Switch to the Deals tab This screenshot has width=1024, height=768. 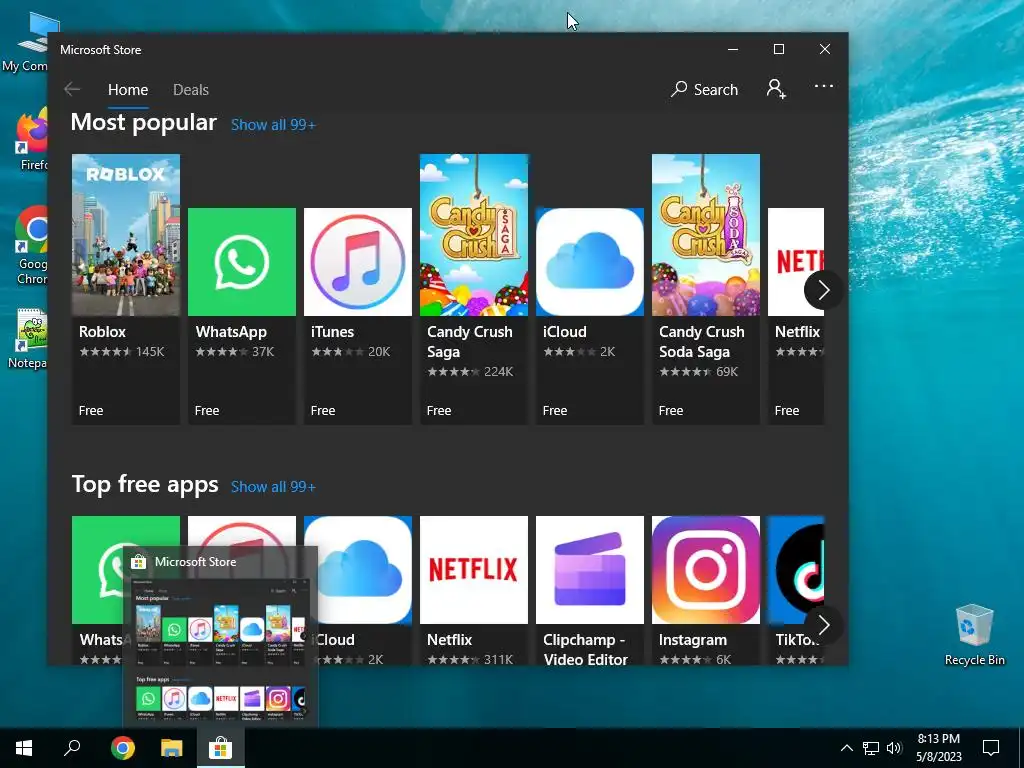click(191, 89)
